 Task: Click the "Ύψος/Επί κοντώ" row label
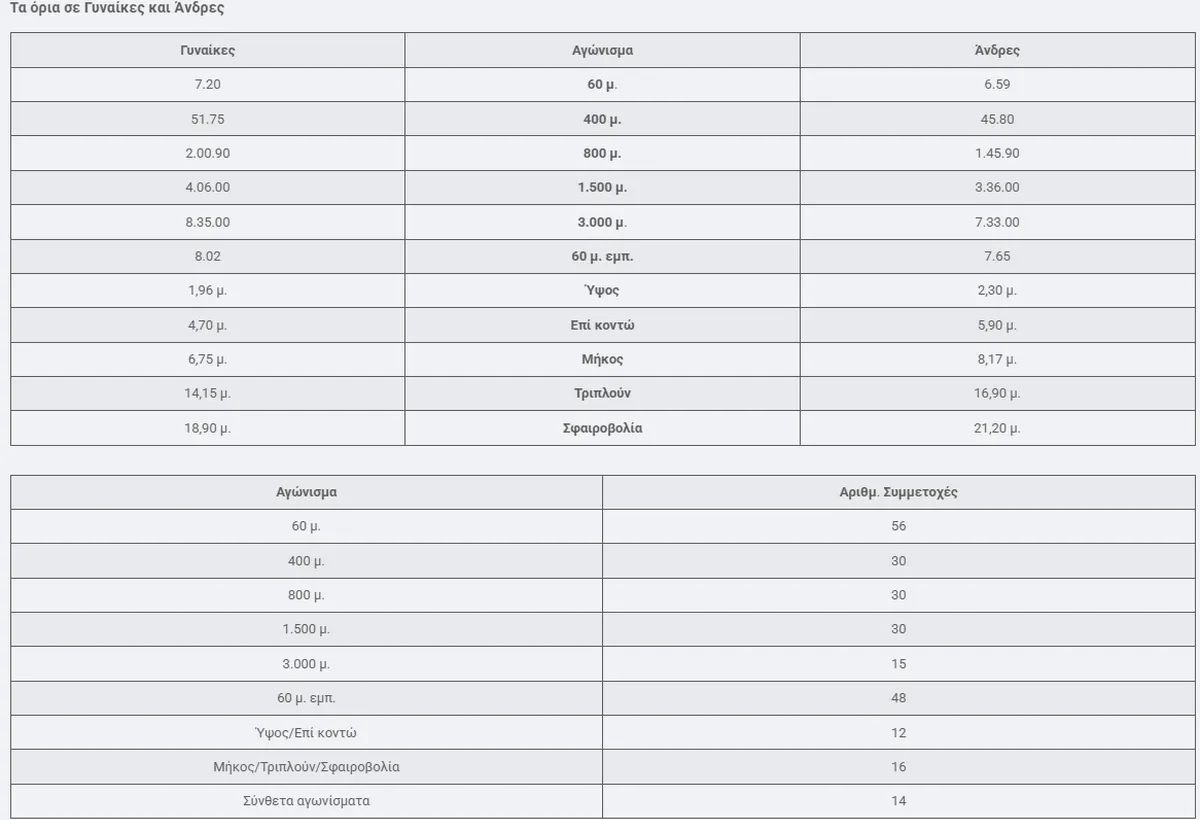pos(306,733)
